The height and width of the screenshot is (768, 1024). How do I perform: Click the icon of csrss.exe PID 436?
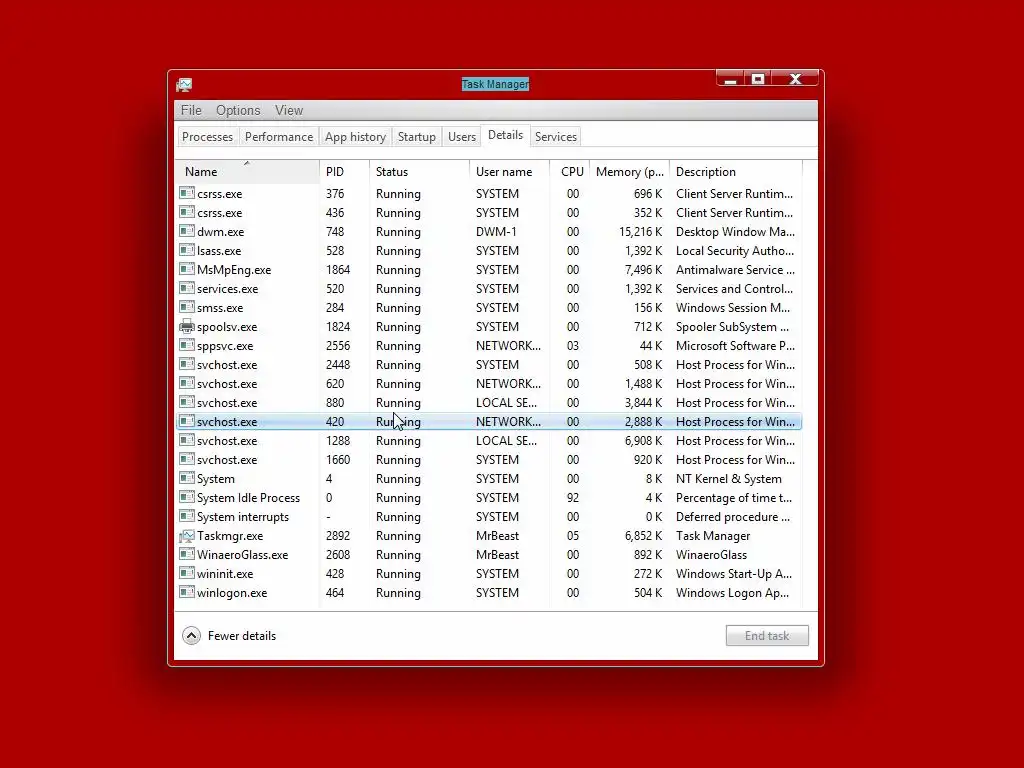point(187,212)
